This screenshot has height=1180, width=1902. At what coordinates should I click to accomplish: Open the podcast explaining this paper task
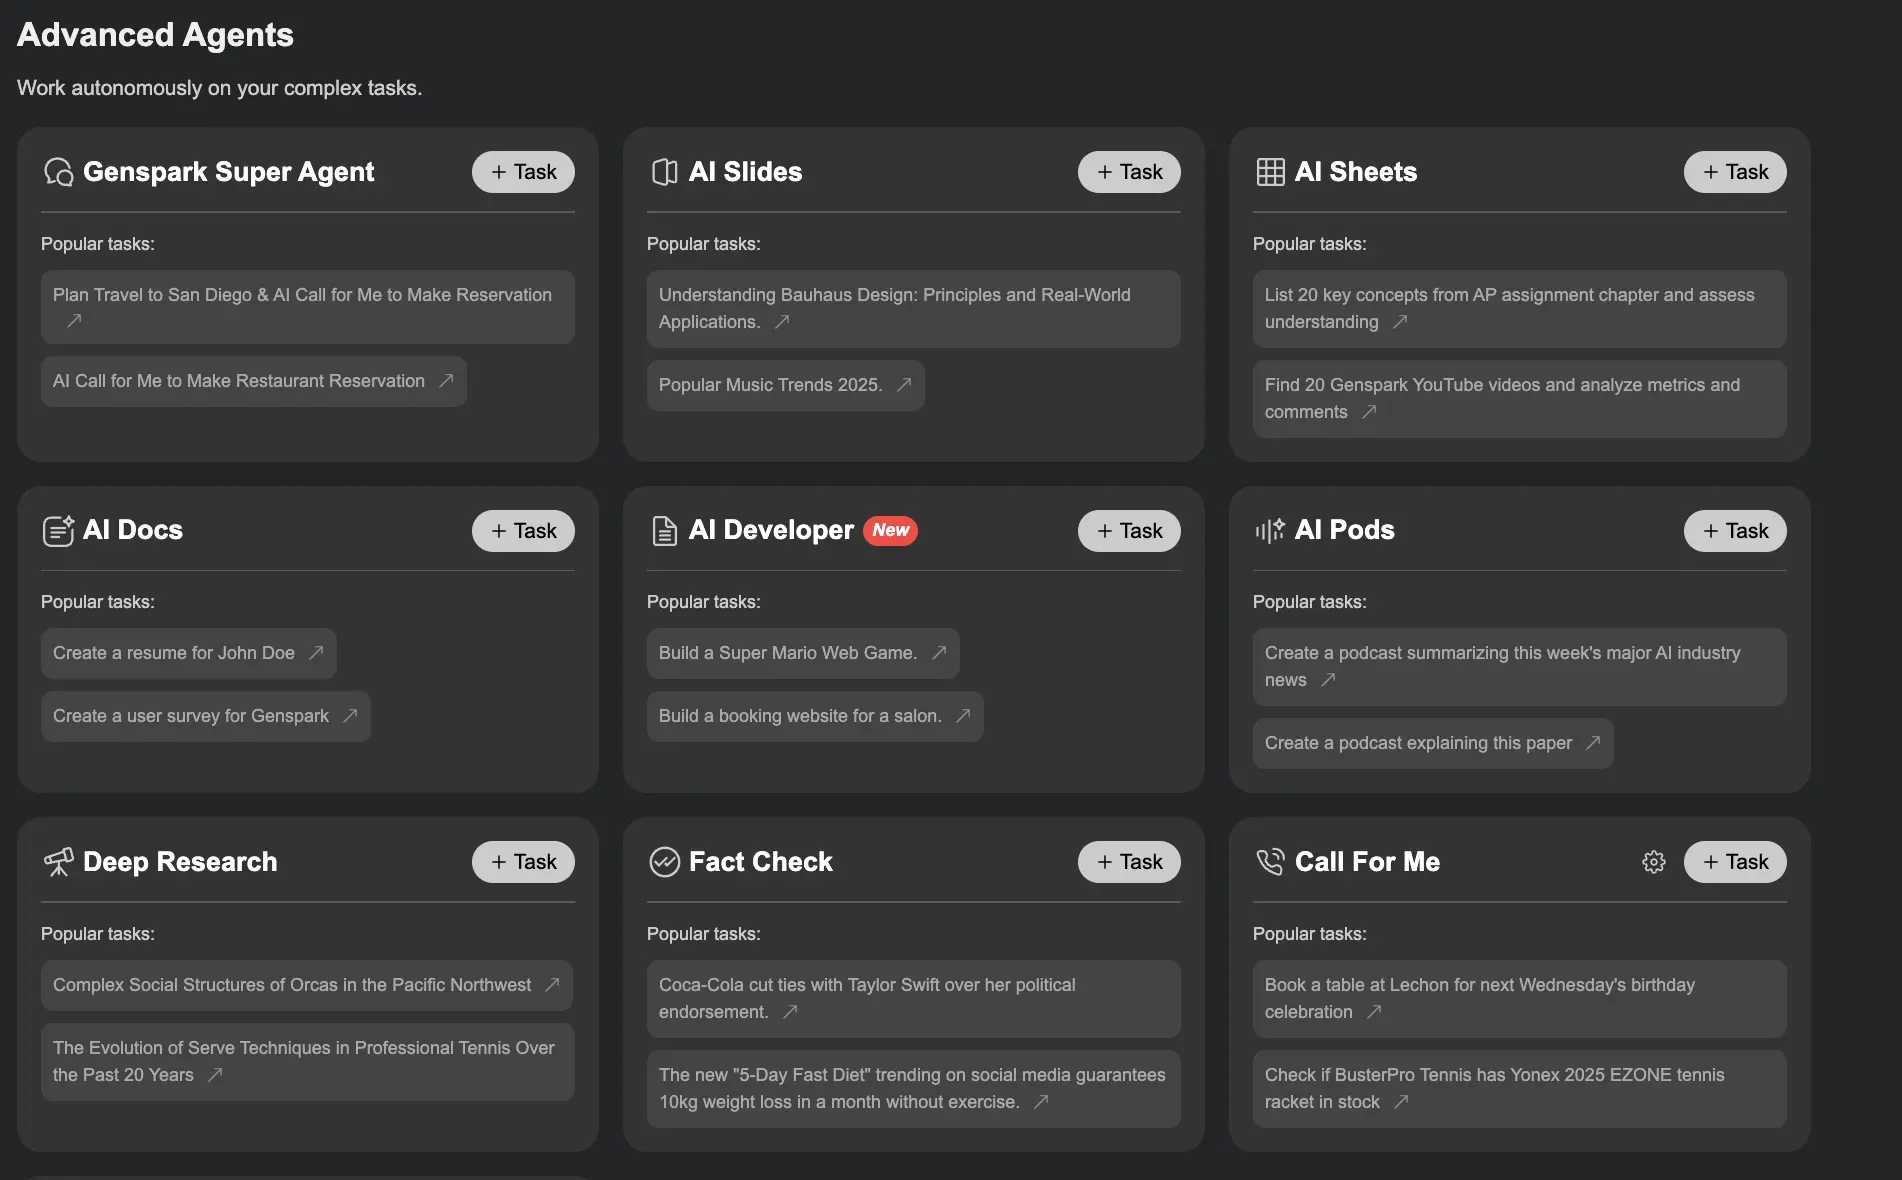1432,743
